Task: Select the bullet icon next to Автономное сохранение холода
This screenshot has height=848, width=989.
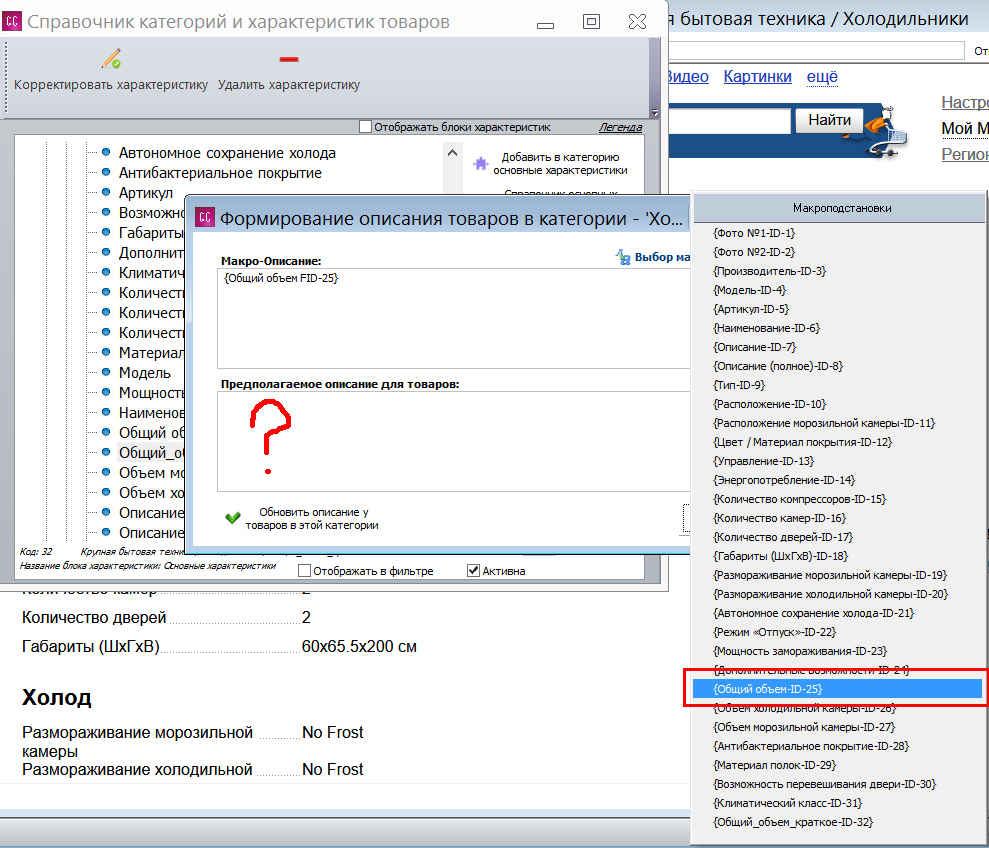Action: [106, 153]
